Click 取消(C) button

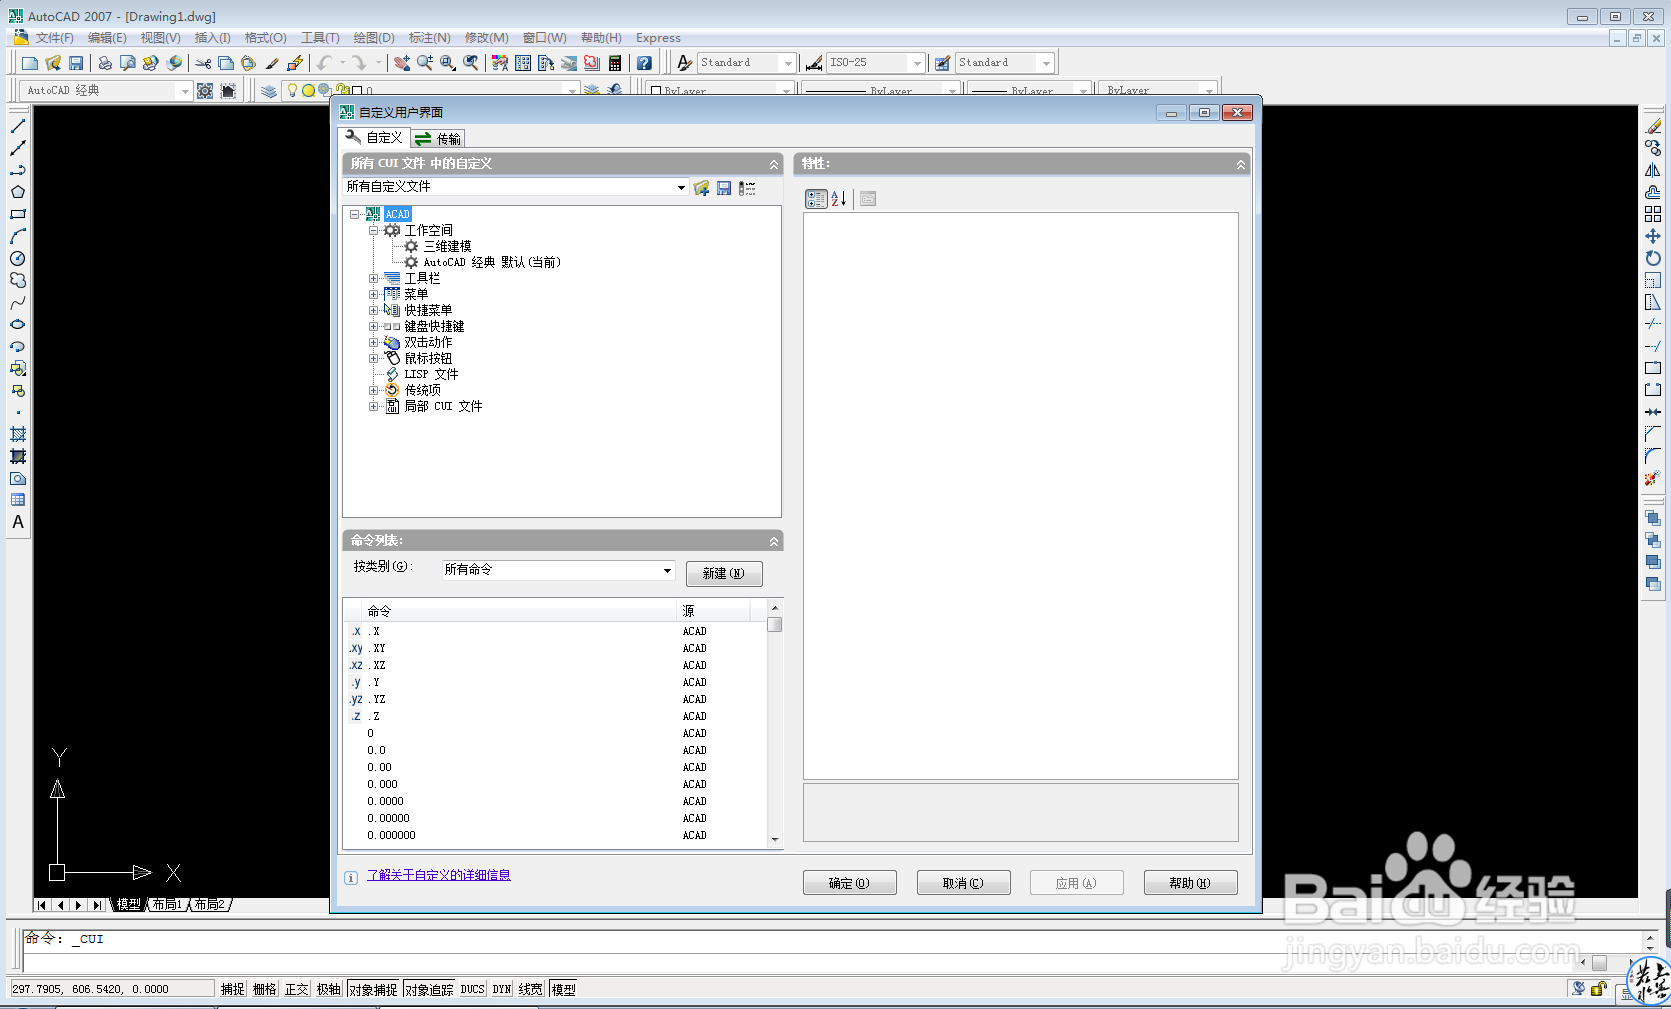[x=963, y=883]
